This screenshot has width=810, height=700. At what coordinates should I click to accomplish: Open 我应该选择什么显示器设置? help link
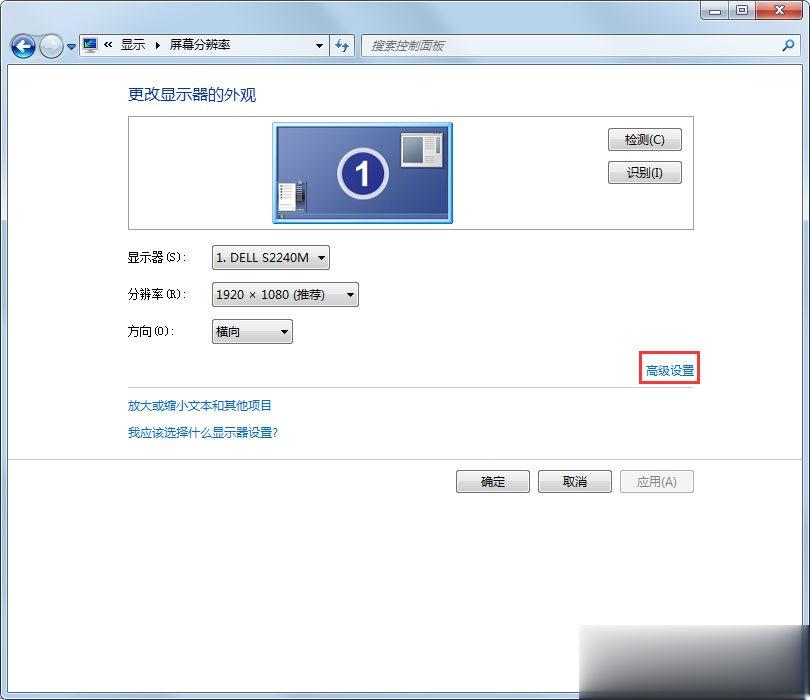click(x=203, y=432)
